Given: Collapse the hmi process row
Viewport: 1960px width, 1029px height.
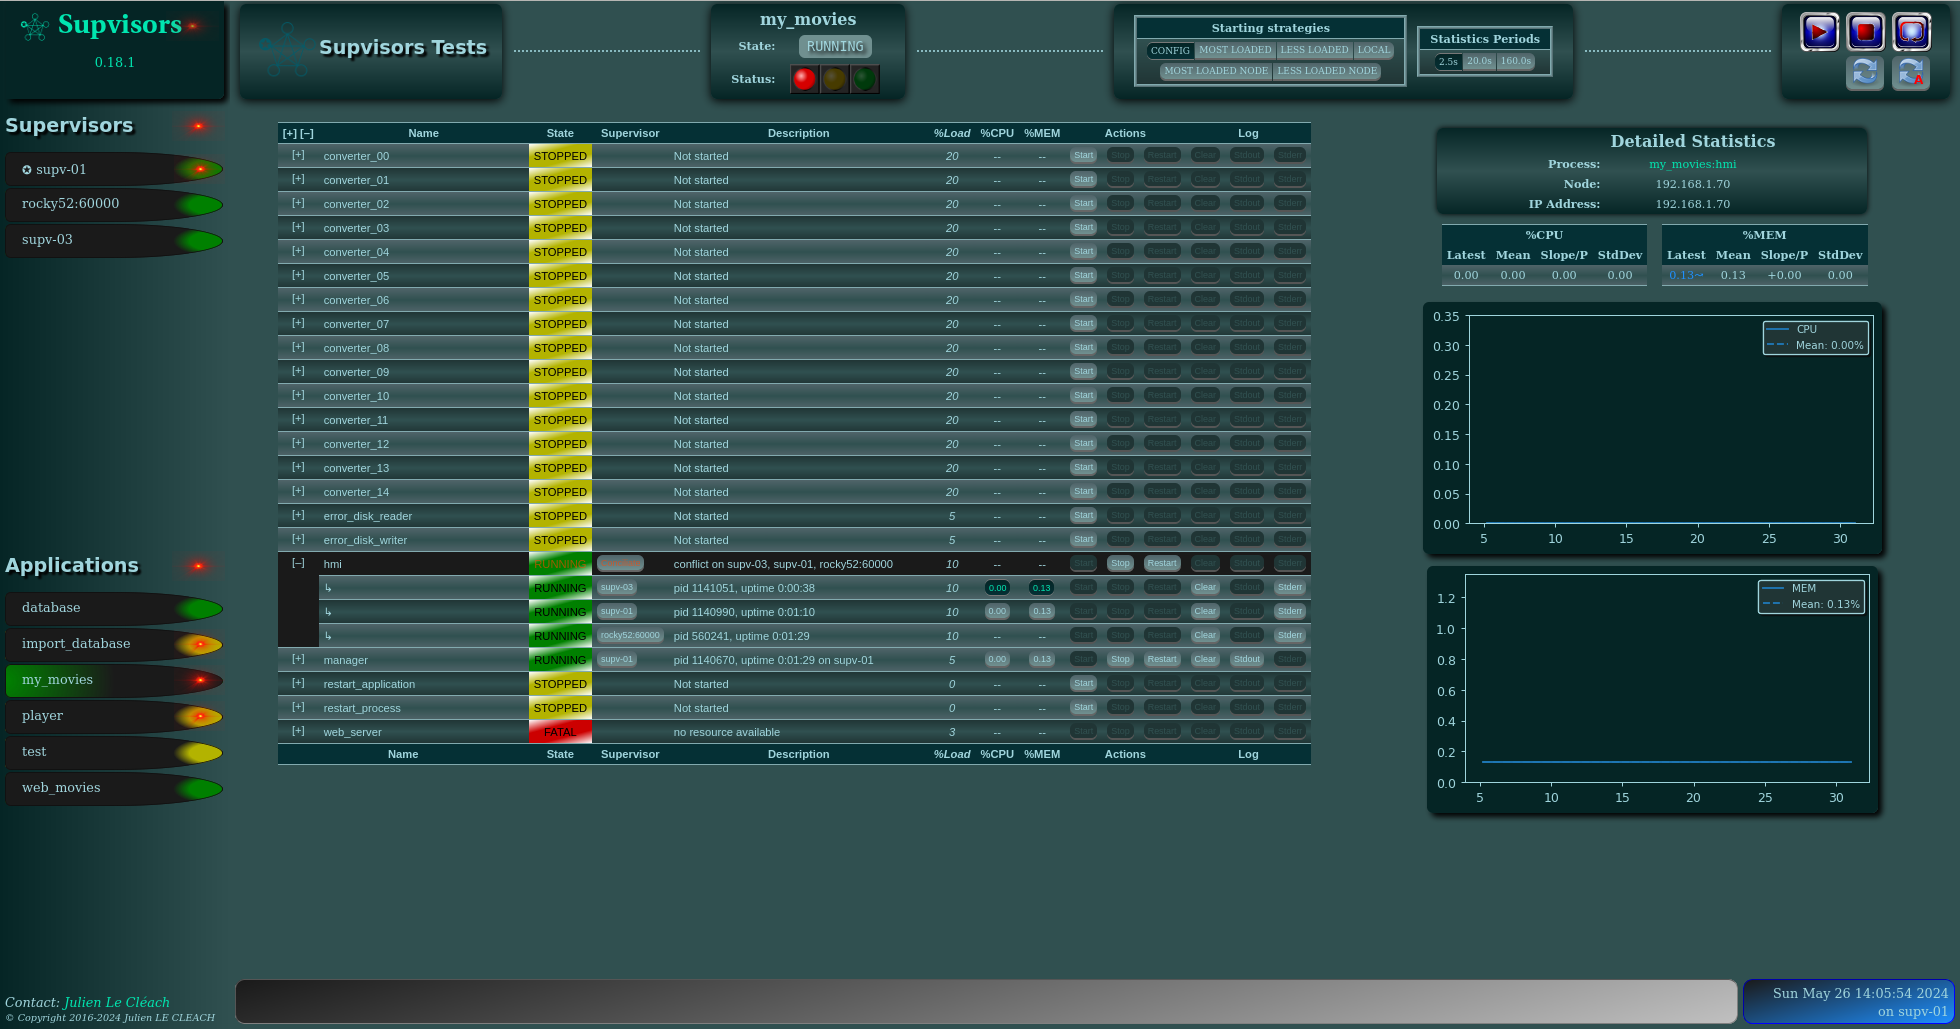Looking at the screenshot, I should click(298, 563).
